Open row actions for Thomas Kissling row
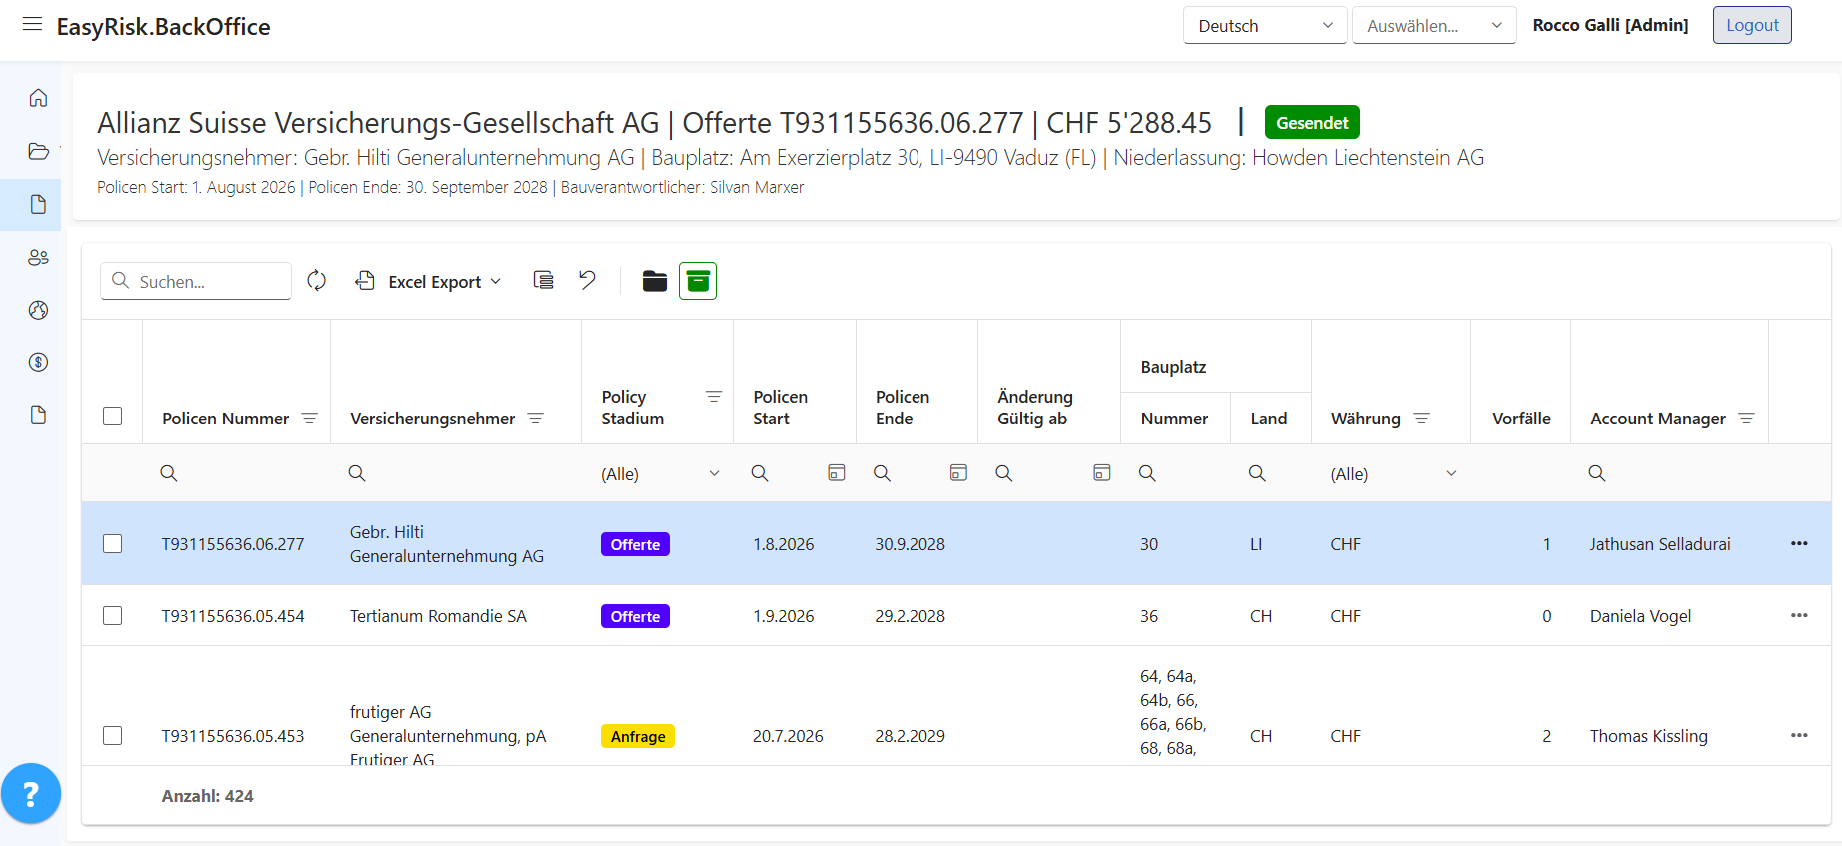 coord(1799,735)
